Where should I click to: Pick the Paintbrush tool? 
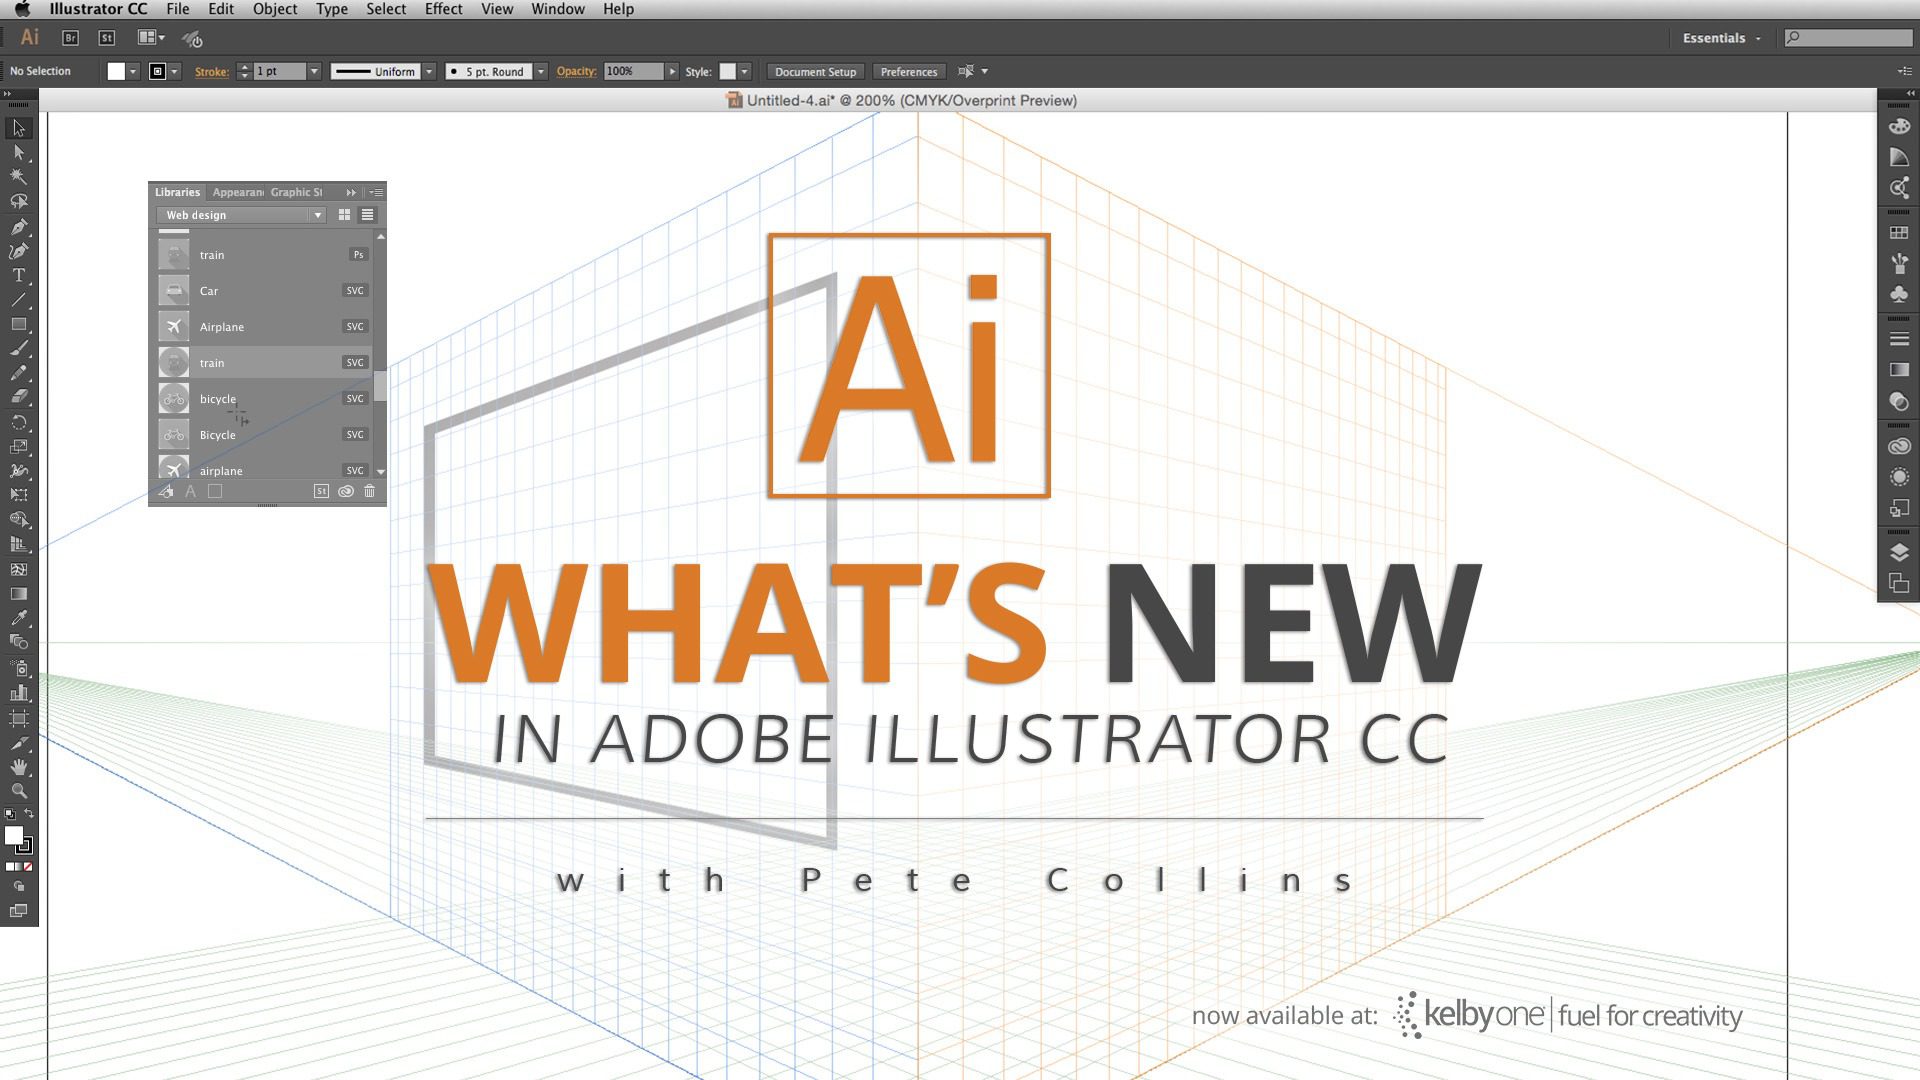coord(18,349)
